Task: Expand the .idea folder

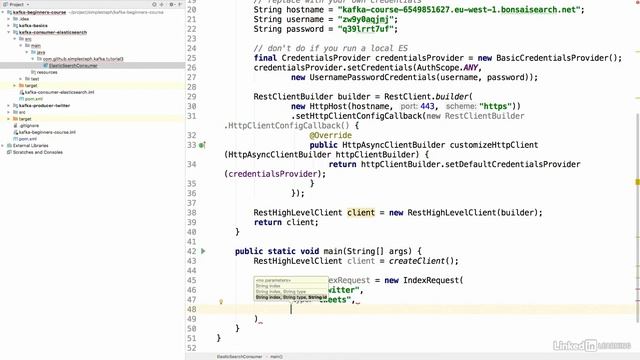Action: click(x=9, y=19)
